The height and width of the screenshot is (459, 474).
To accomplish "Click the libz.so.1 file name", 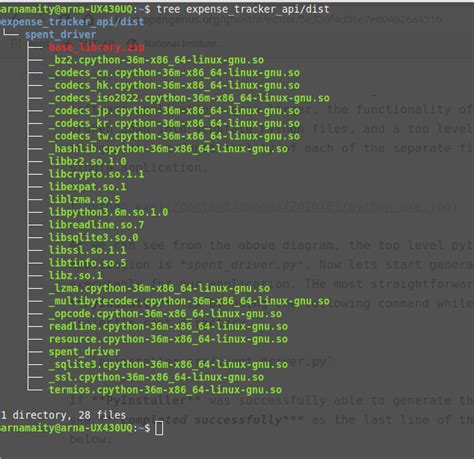I will pyautogui.click(x=75, y=275).
